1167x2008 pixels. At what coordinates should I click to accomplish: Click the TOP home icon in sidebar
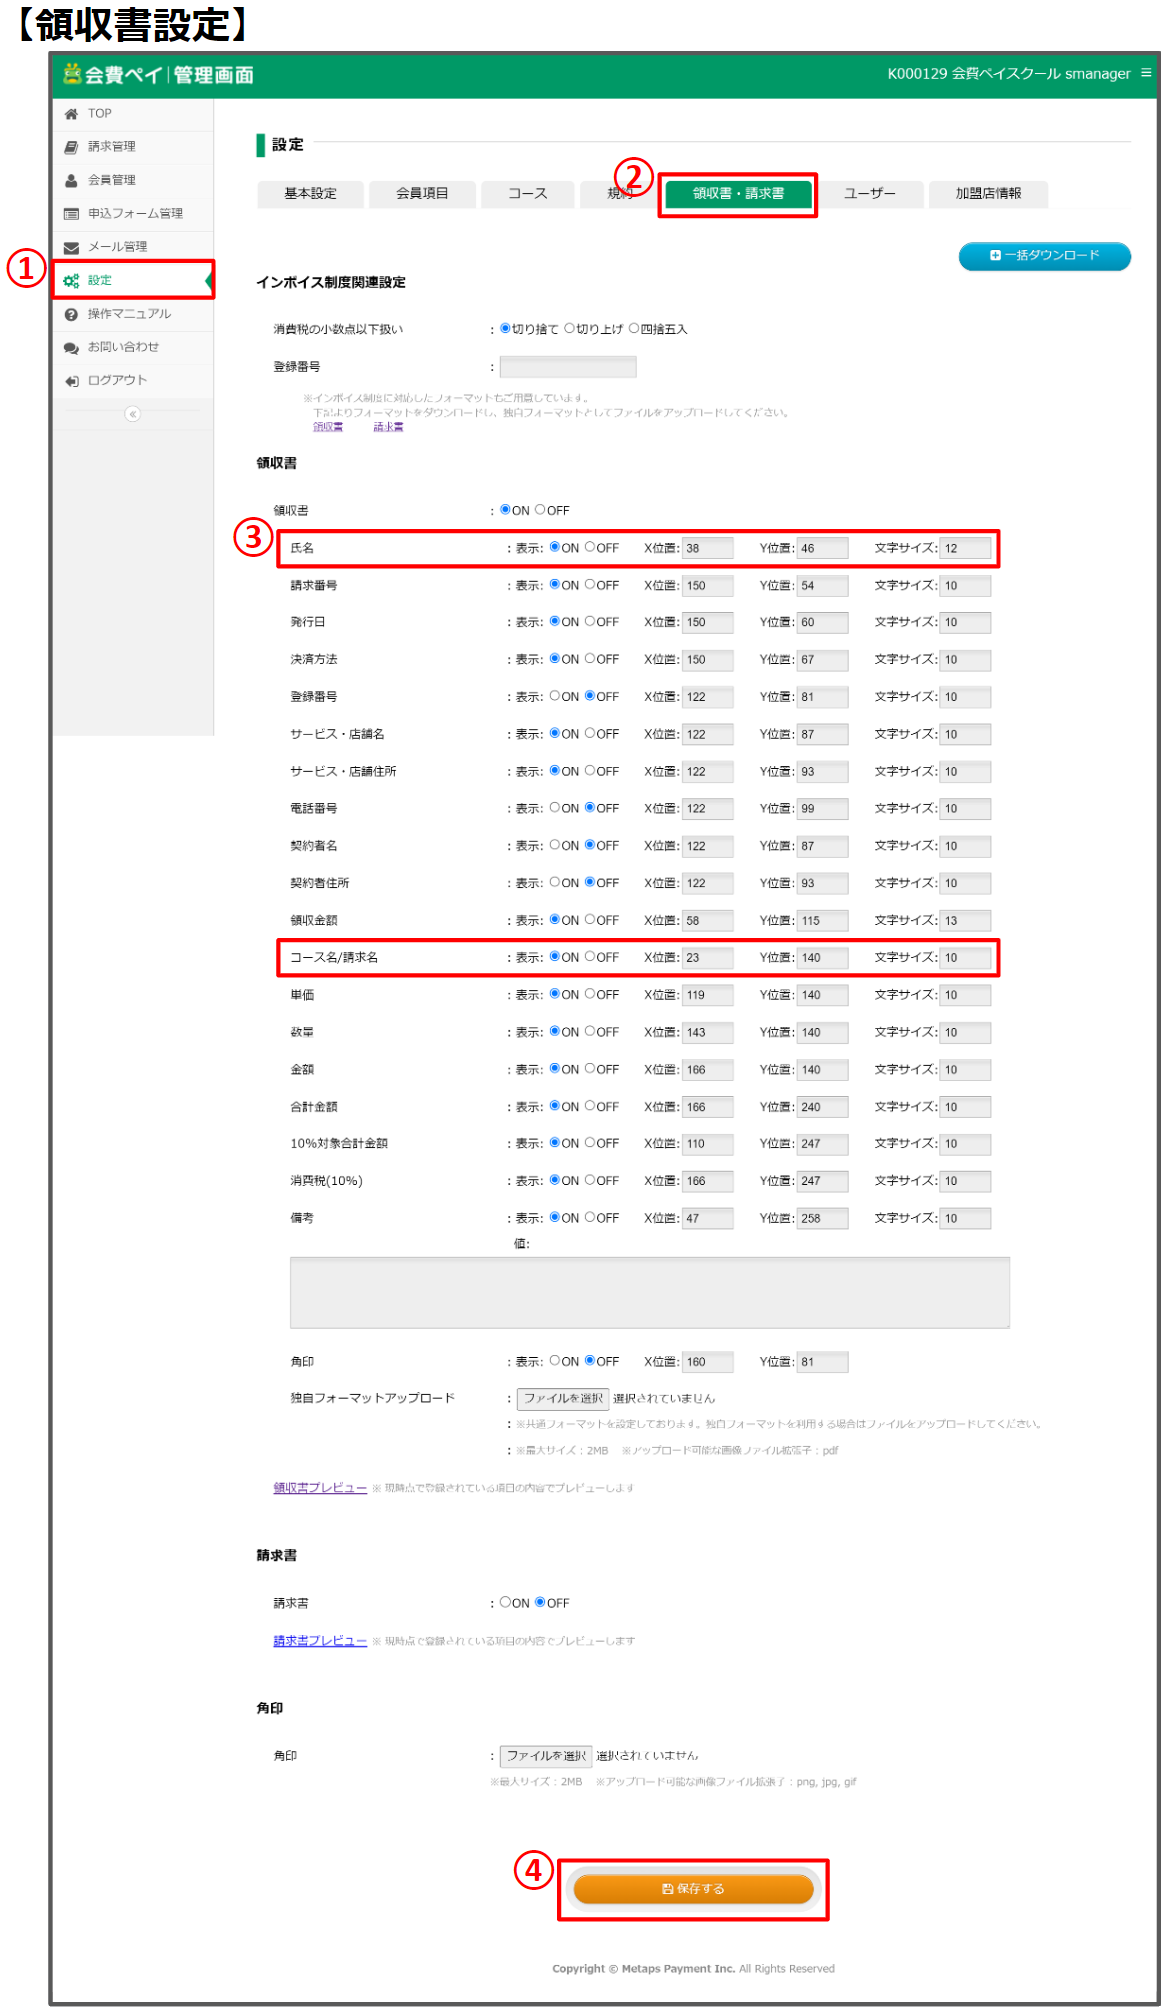(71, 114)
